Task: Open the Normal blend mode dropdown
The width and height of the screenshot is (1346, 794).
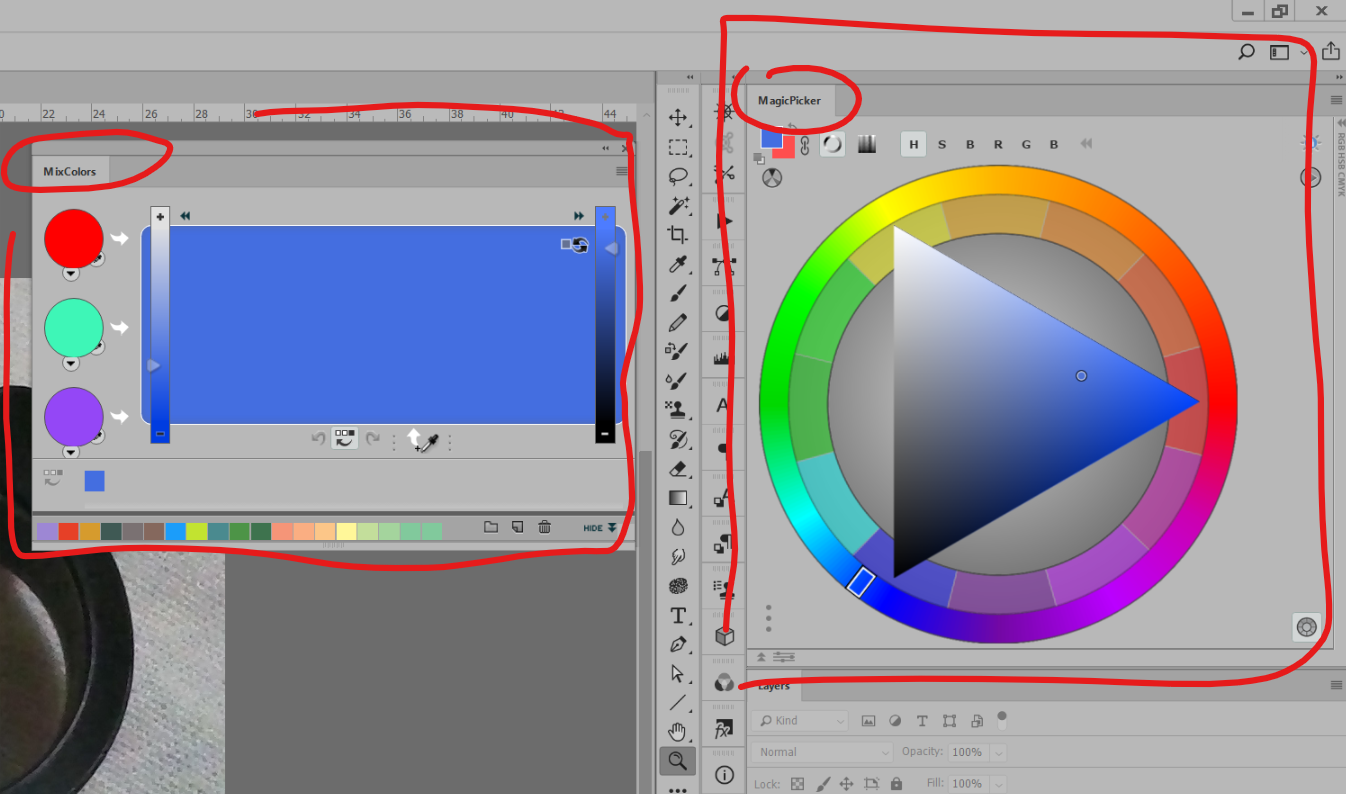Action: 824,752
